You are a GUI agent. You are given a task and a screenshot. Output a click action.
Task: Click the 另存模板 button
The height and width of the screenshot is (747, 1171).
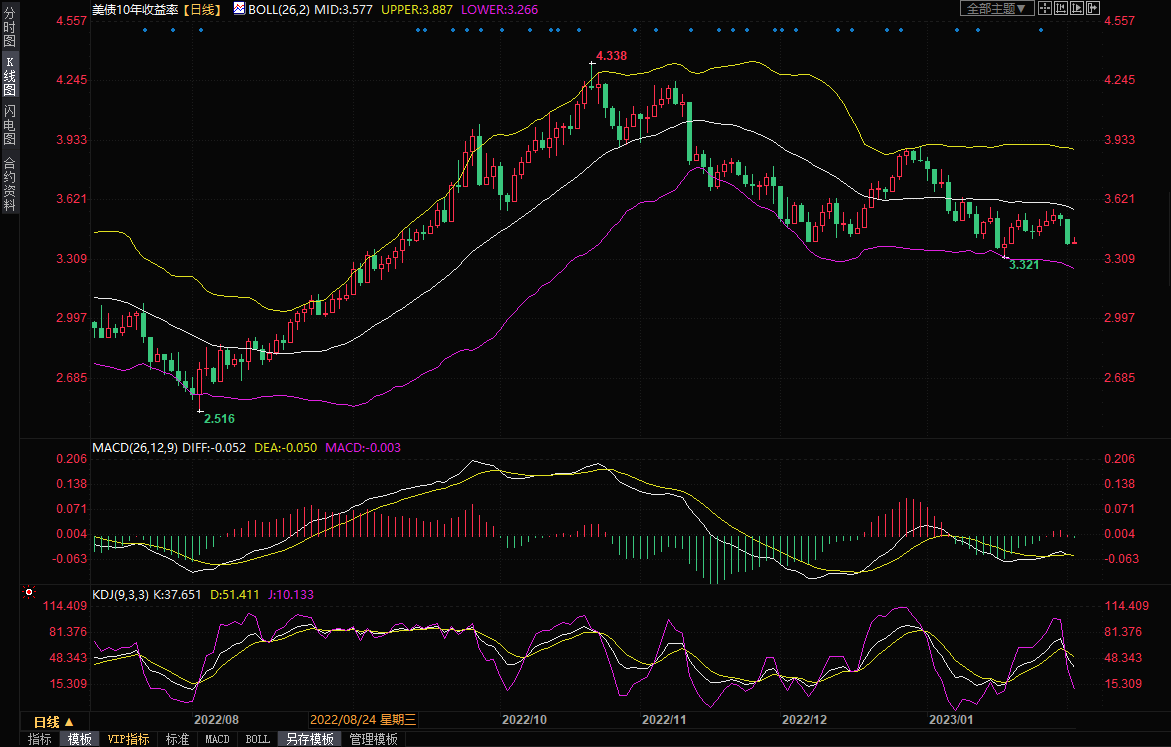(310, 739)
